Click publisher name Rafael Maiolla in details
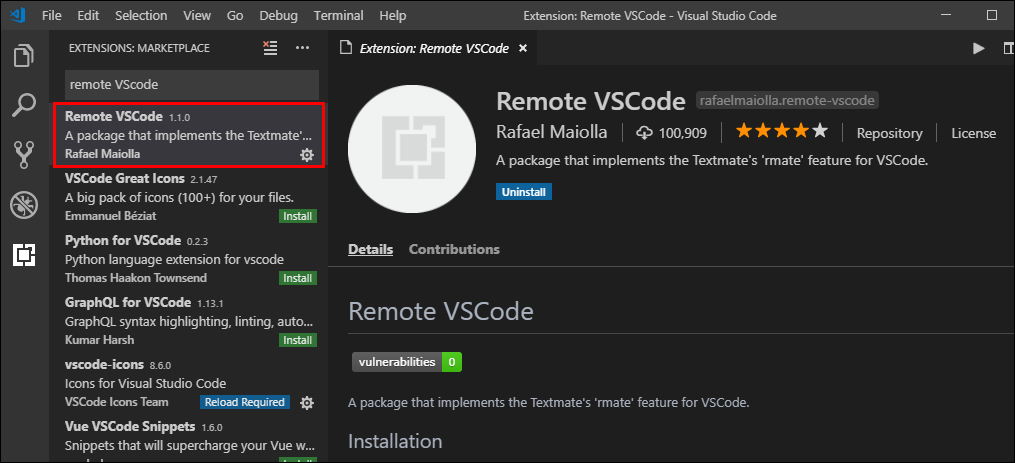1015x463 pixels. [x=552, y=133]
